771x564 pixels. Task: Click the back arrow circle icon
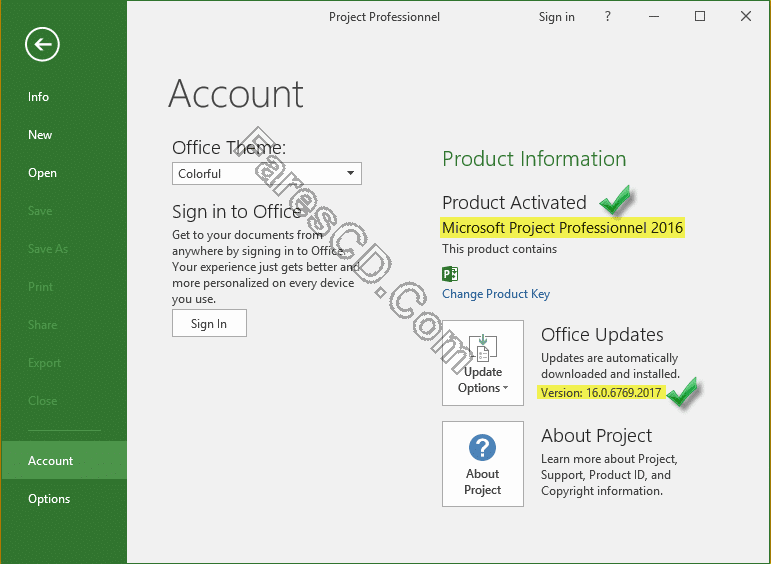[x=42, y=44]
